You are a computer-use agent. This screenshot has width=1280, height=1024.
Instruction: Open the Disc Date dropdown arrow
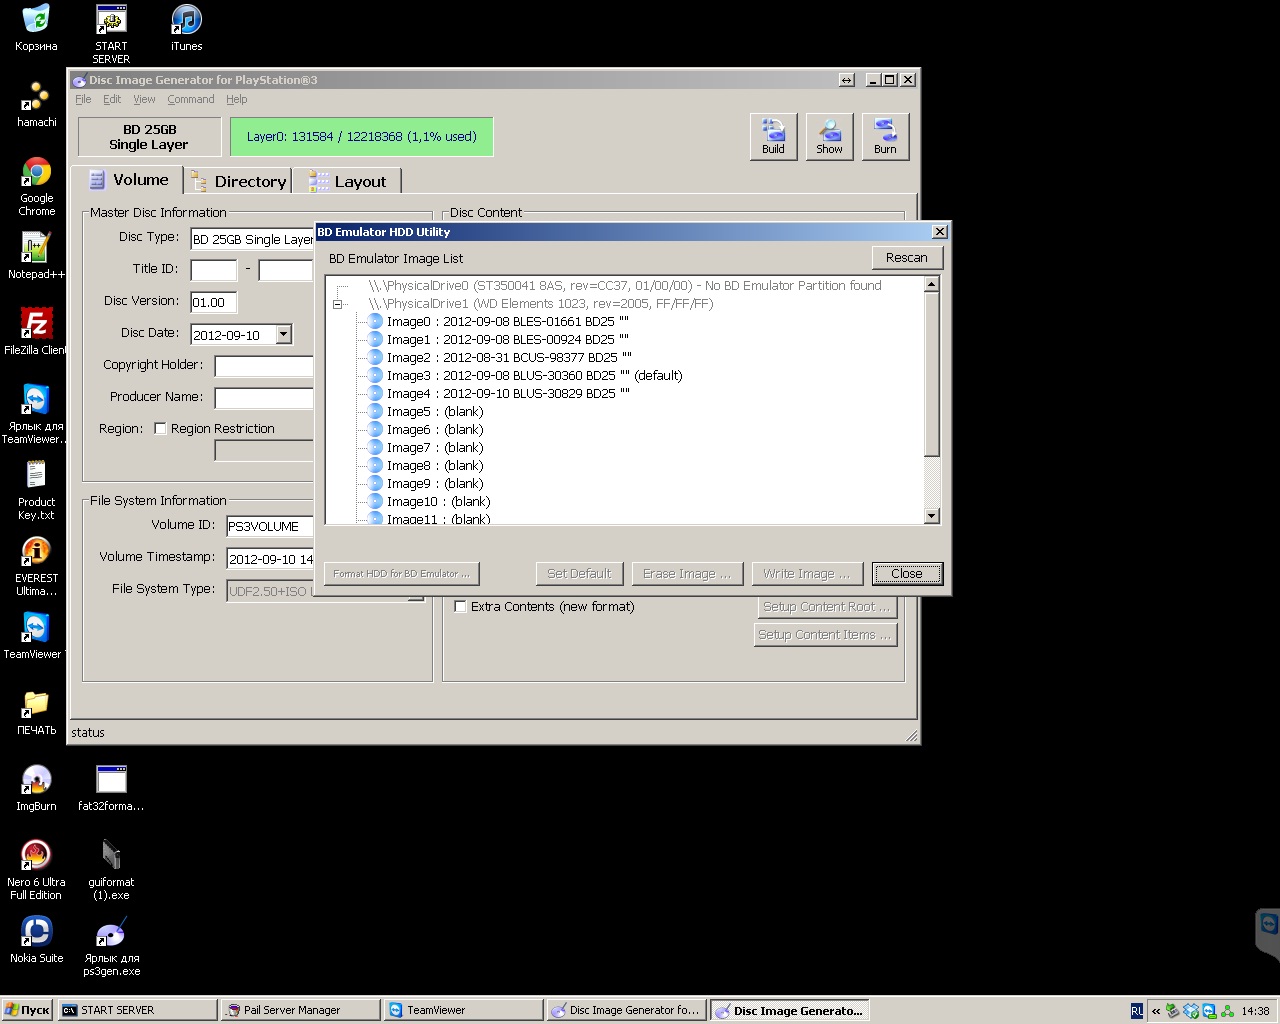point(284,335)
